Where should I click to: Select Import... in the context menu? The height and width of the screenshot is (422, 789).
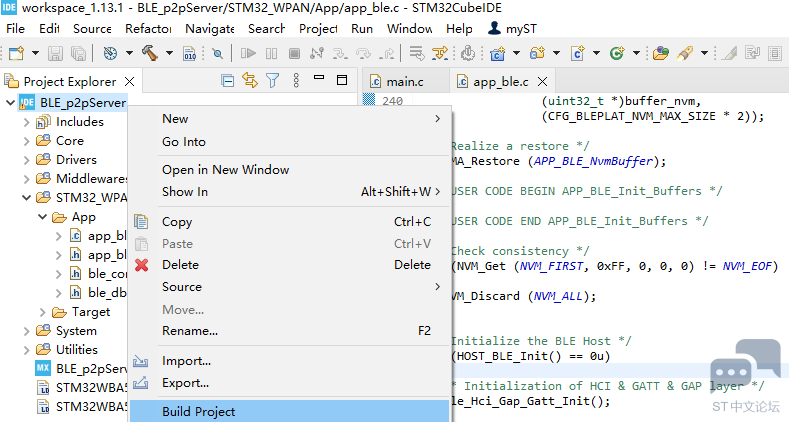click(289, 361)
